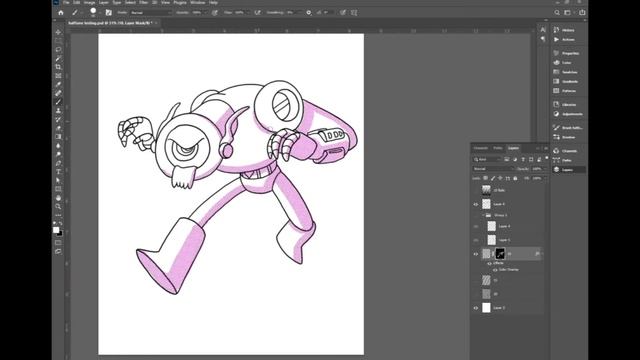This screenshot has width=640, height=360.
Task: Toggle visibility of Layer 5
Action: (x=476, y=240)
